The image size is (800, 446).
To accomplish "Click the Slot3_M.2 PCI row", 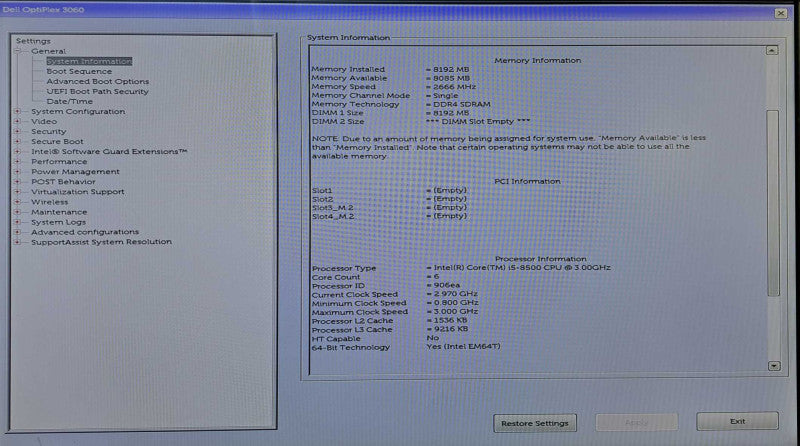I will point(389,207).
